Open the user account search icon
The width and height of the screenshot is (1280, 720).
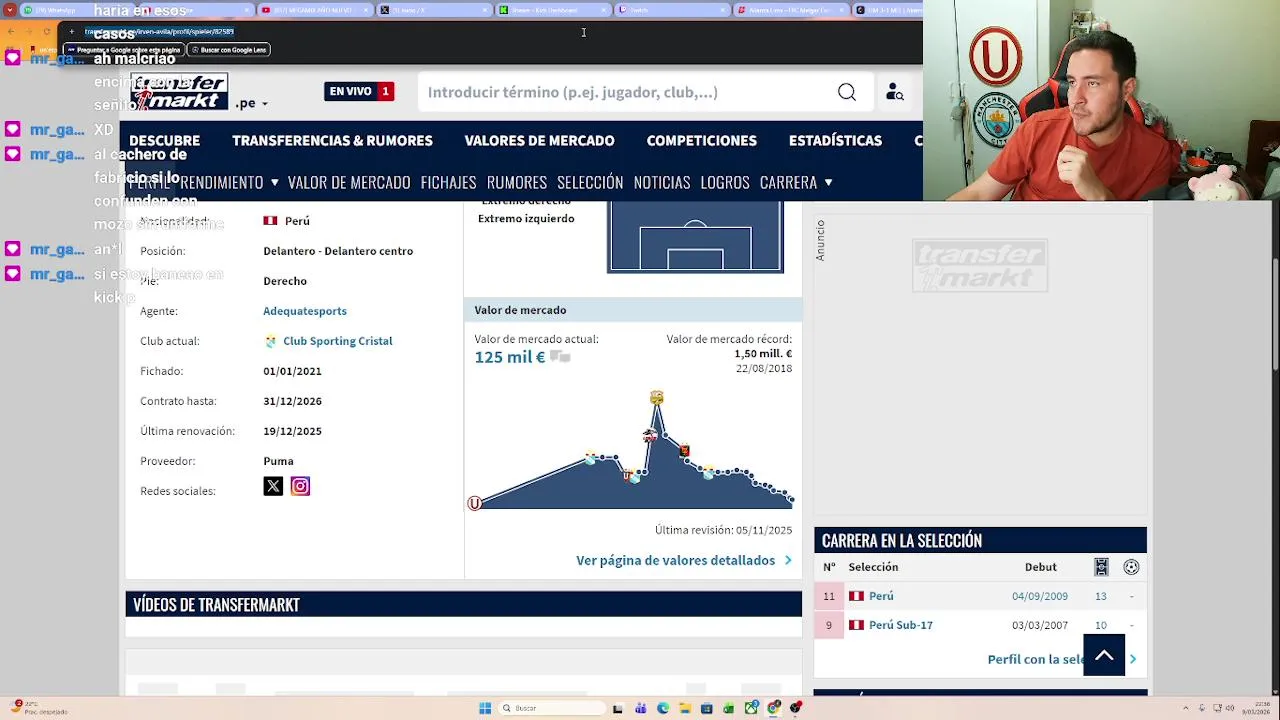point(895,92)
